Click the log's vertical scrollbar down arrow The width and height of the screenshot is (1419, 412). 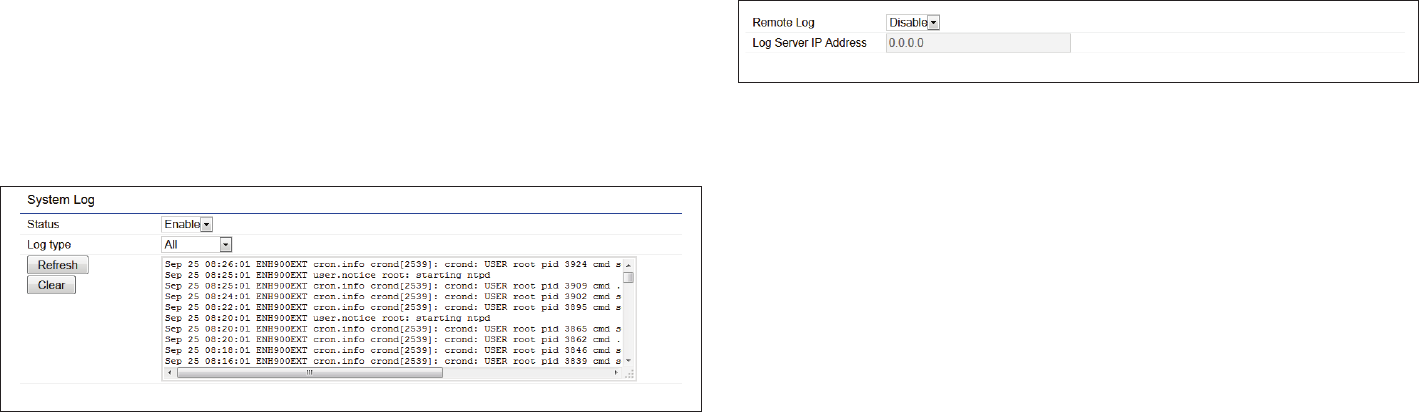629,360
